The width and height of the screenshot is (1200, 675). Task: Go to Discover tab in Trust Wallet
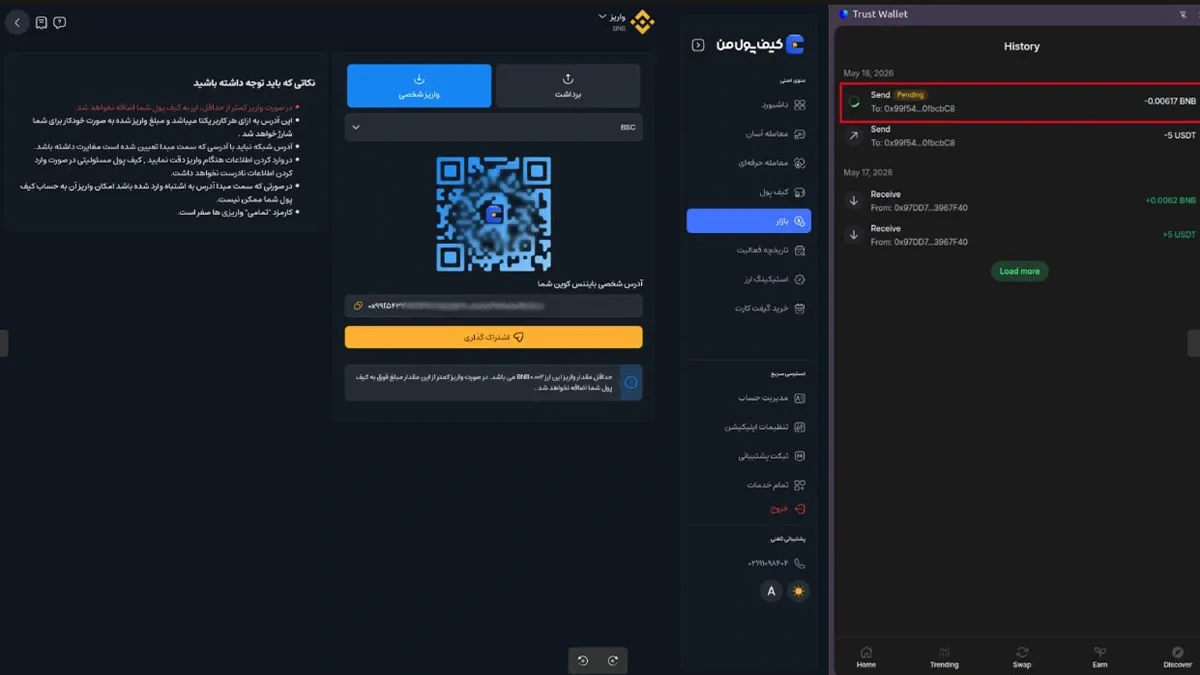click(1178, 657)
